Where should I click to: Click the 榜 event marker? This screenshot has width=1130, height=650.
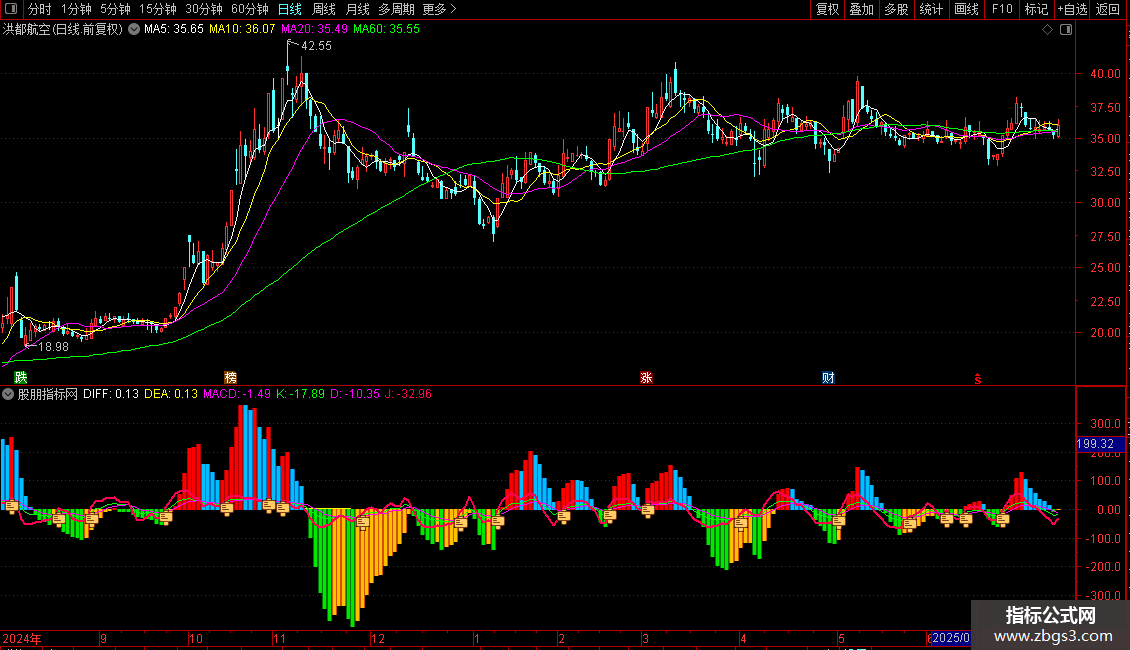point(230,378)
